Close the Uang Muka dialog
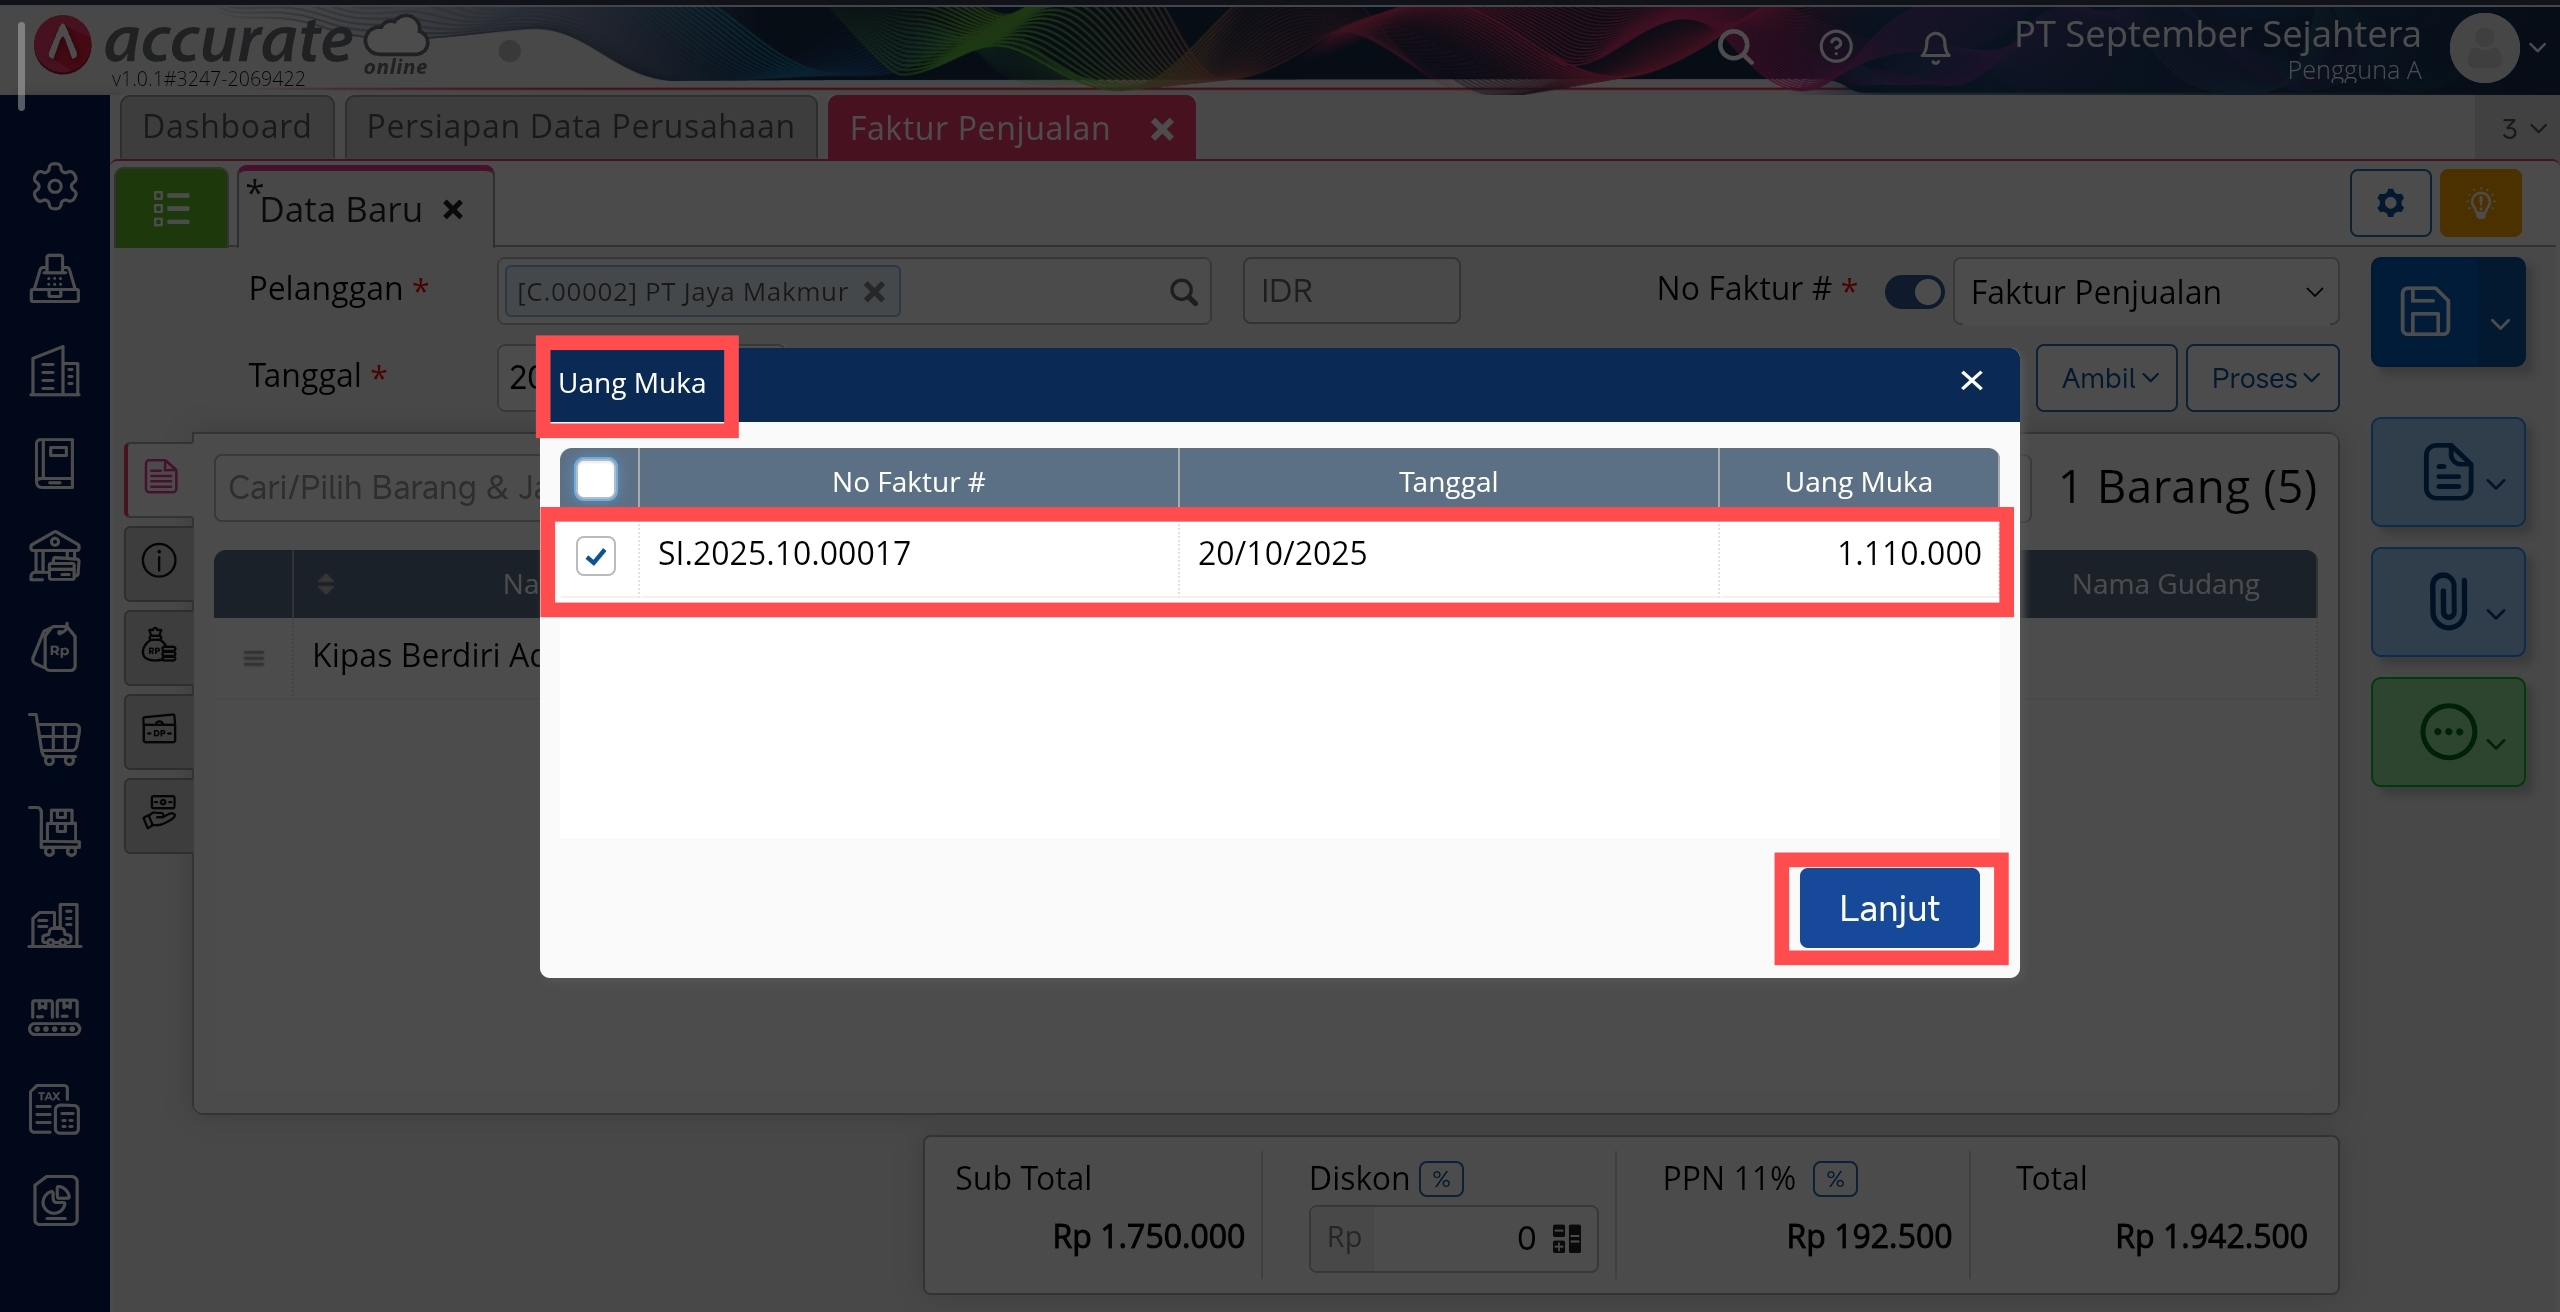Viewport: 2560px width, 1312px height. 1971,381
